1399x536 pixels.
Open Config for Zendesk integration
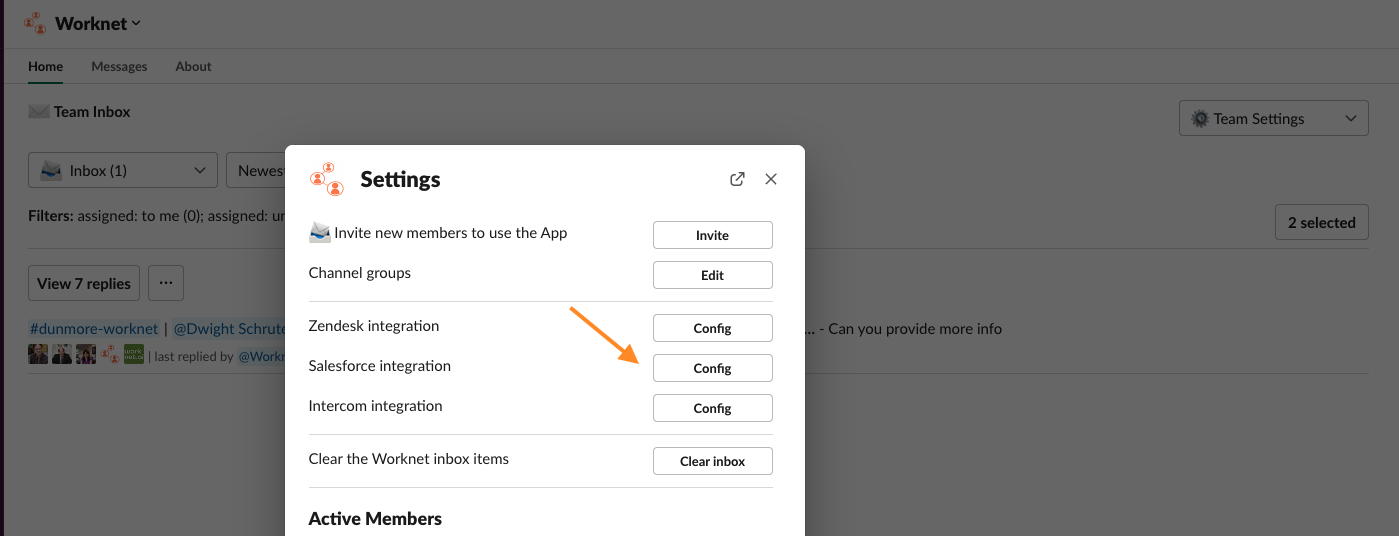712,328
